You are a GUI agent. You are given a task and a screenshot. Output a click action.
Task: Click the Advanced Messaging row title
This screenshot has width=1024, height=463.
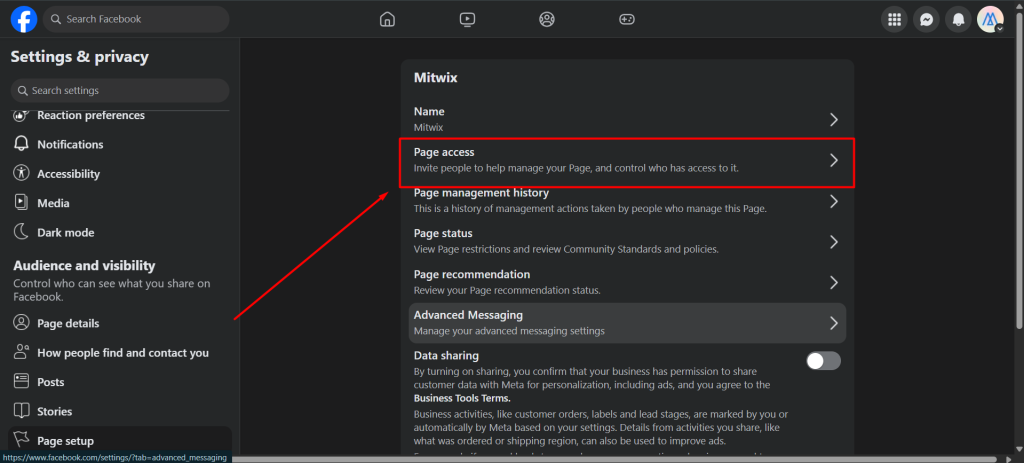(x=468, y=315)
